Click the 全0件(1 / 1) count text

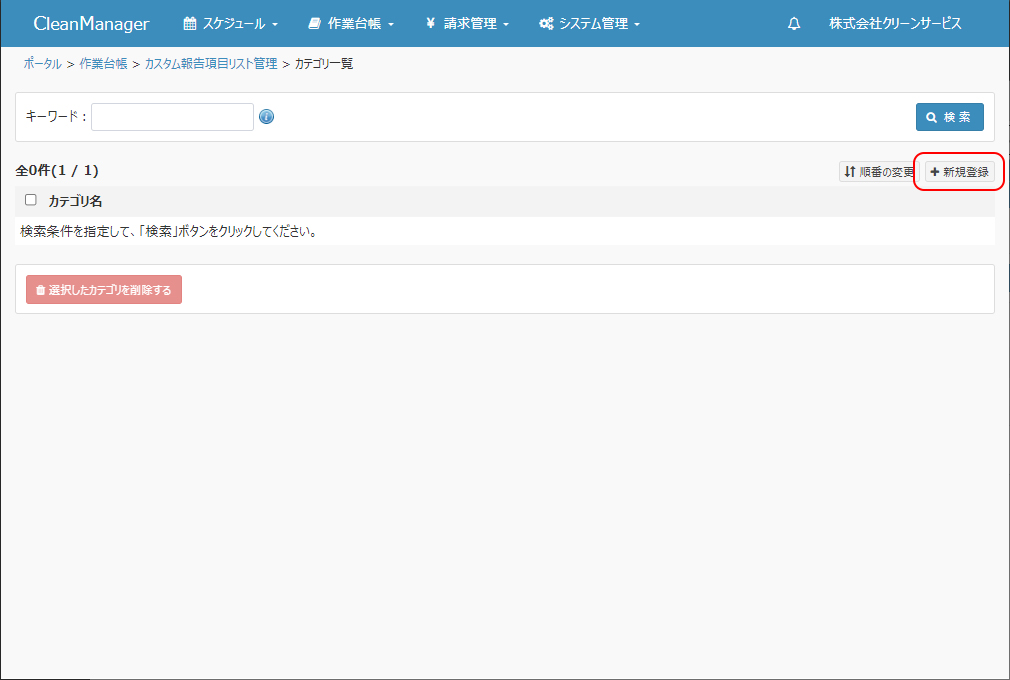coord(57,171)
